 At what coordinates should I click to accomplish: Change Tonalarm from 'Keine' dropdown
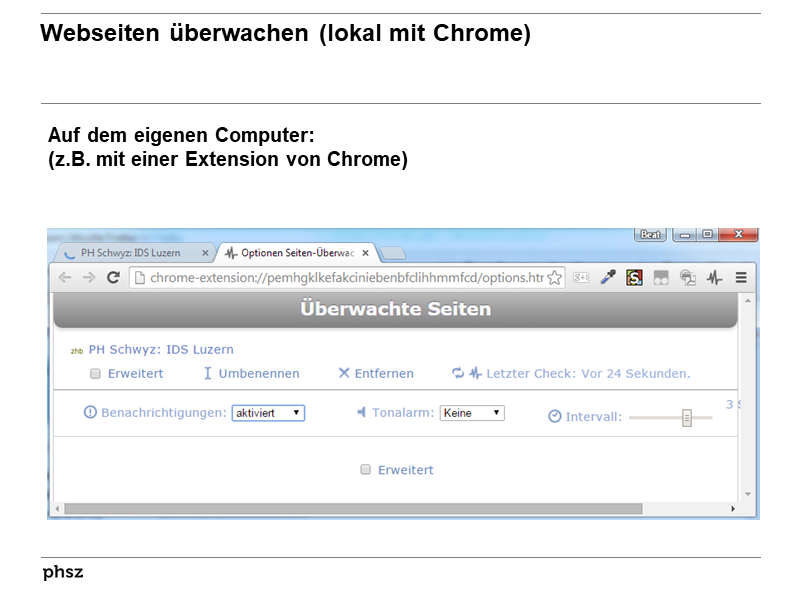[x=471, y=412]
